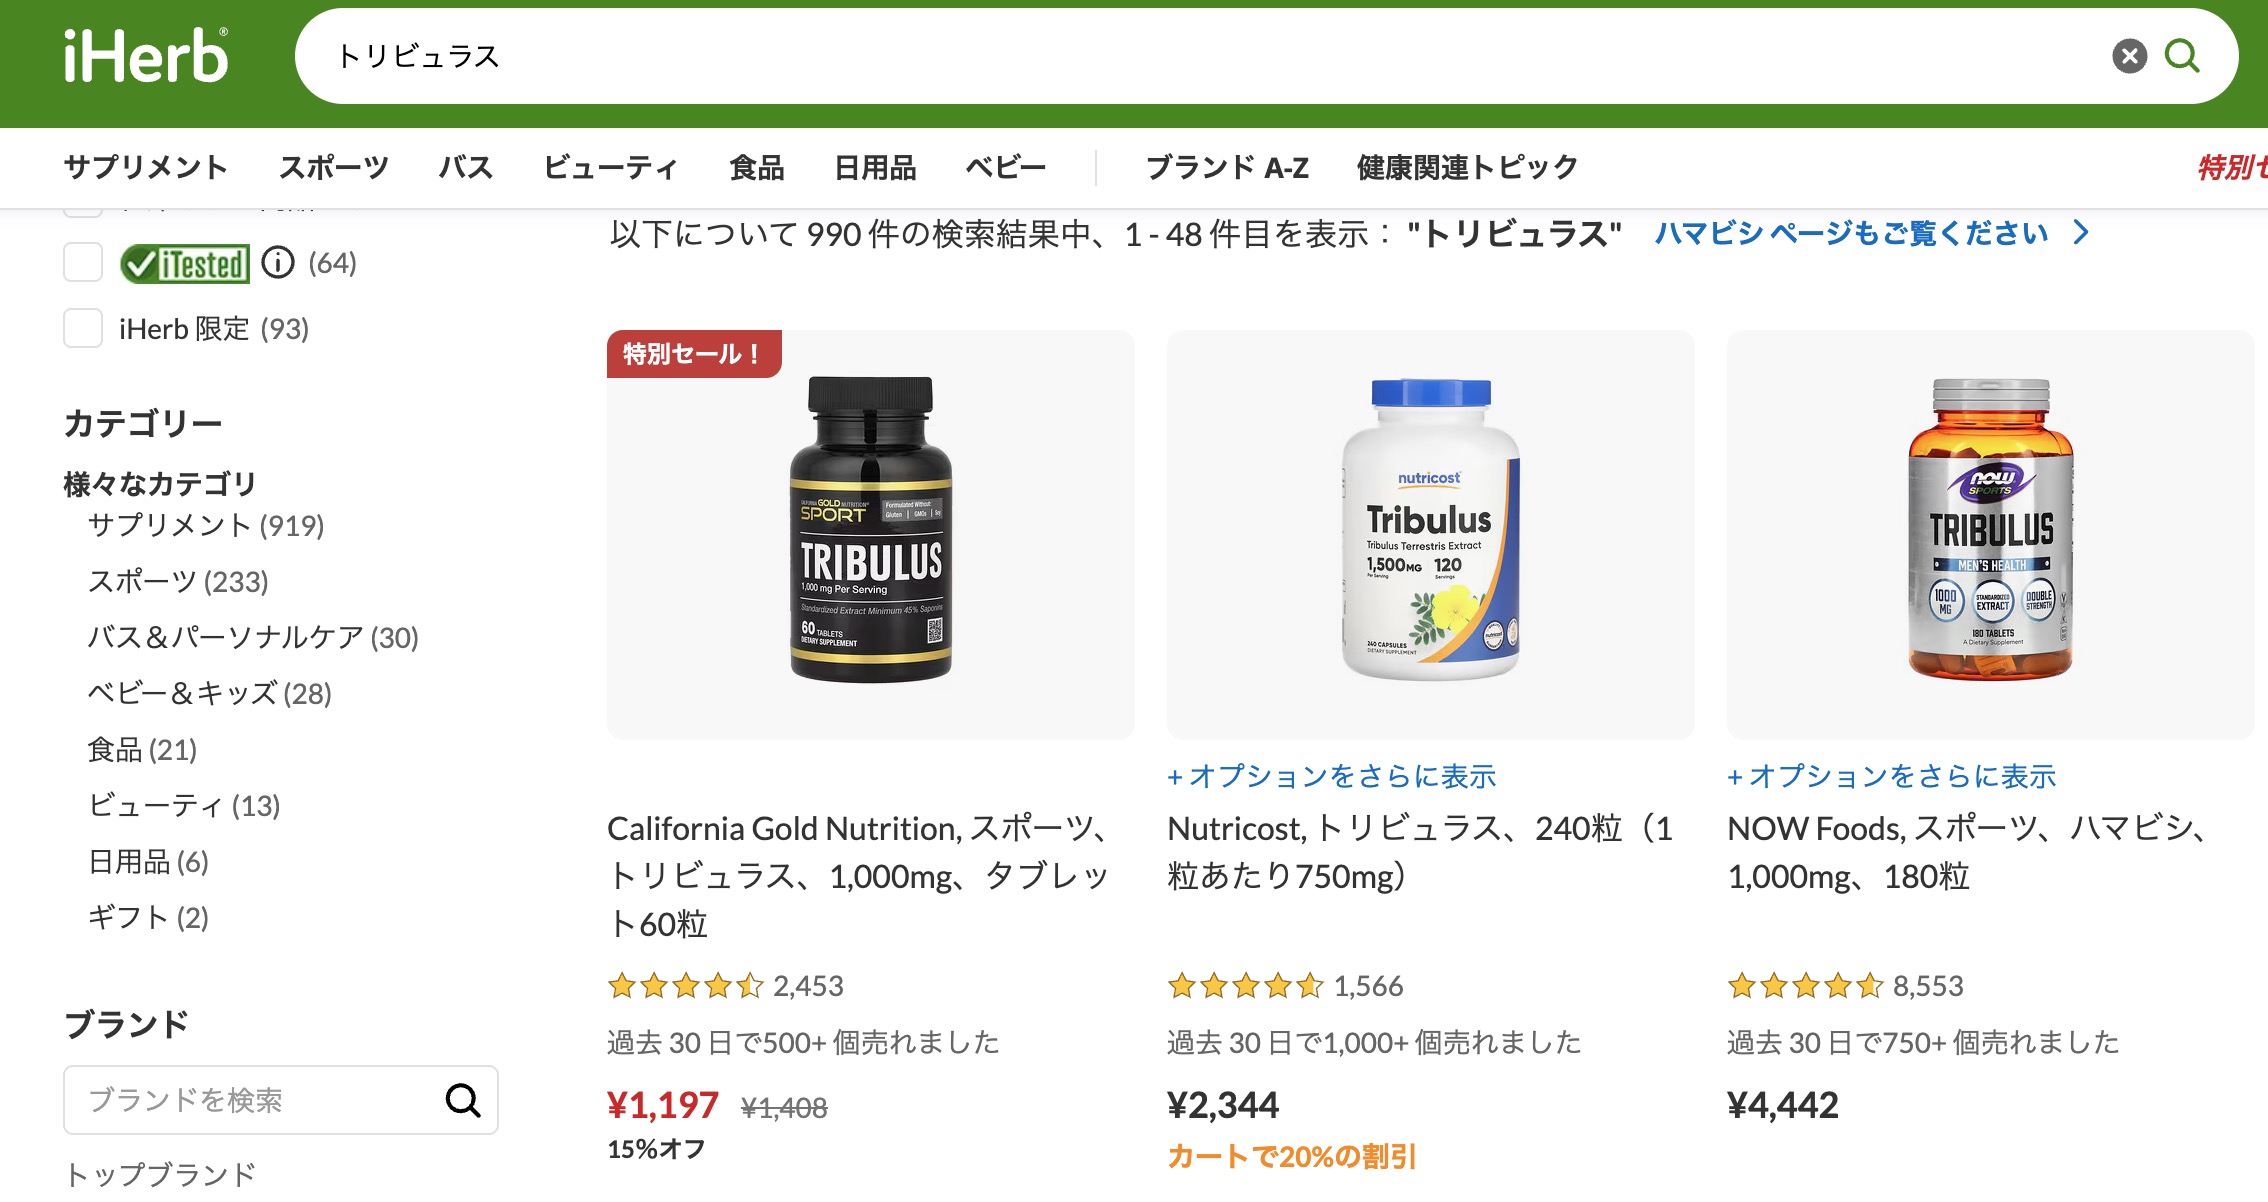The height and width of the screenshot is (1202, 2268).
Task: Click the Nutricost star rating
Action: point(1245,987)
